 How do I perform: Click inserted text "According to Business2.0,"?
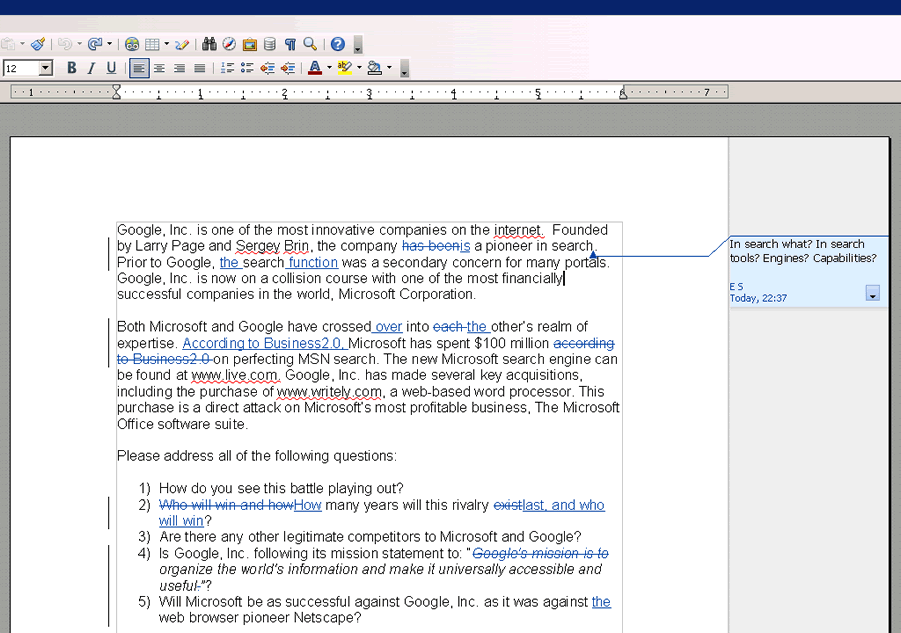coord(264,343)
